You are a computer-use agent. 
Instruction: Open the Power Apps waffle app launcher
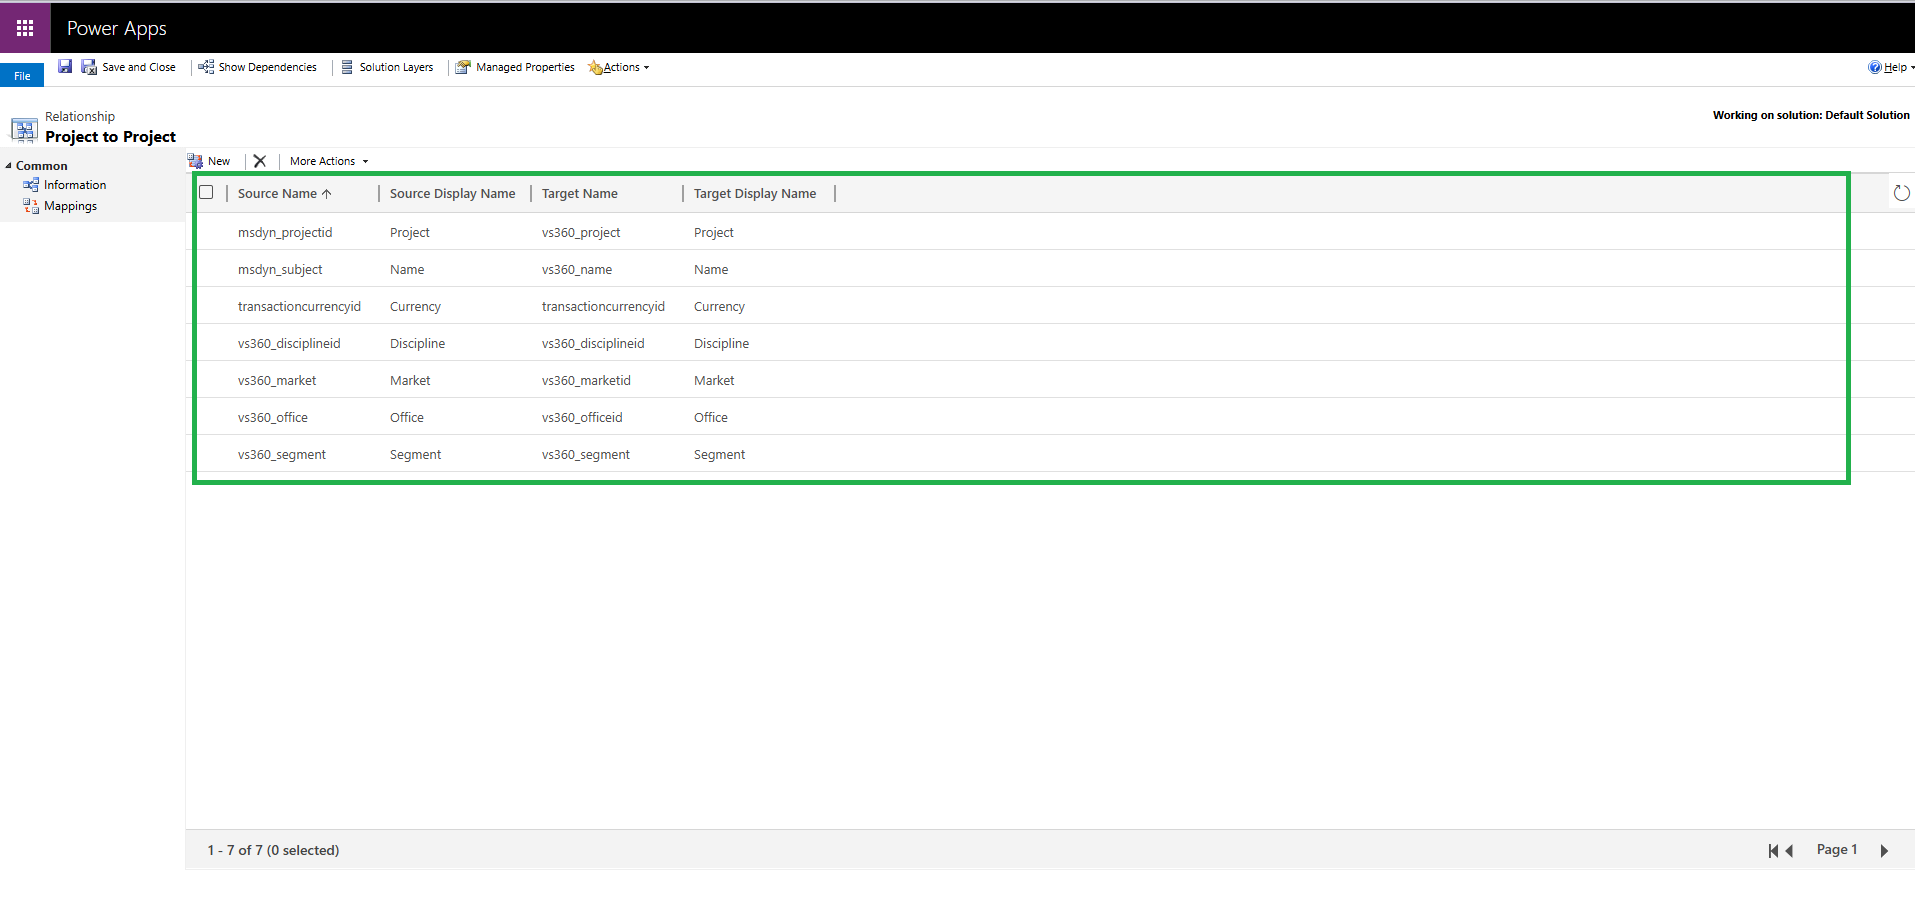25,28
